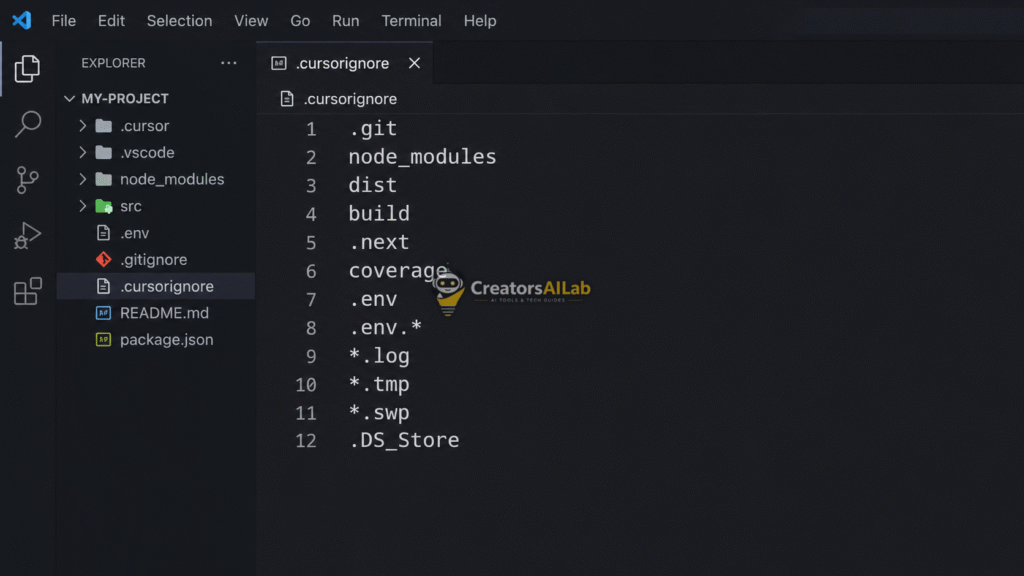The height and width of the screenshot is (576, 1024).
Task: Click the src folder name
Action: click(x=131, y=206)
